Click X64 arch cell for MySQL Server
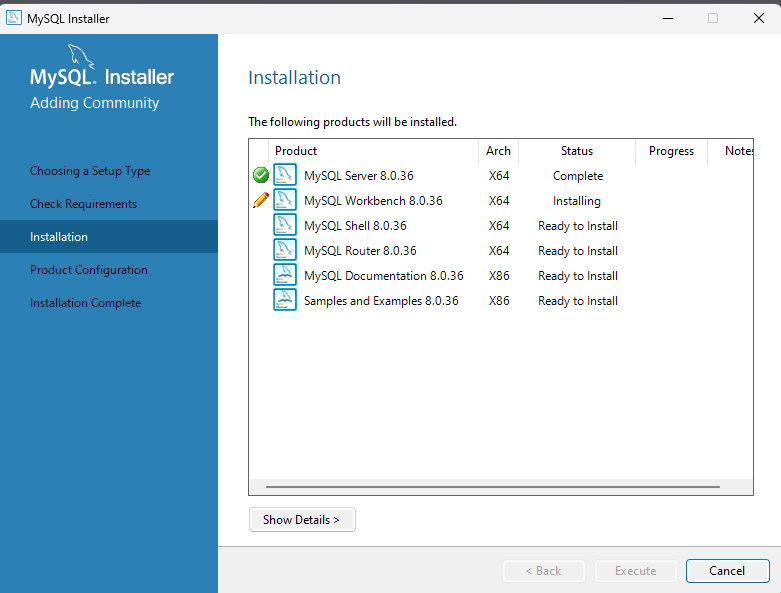This screenshot has height=593, width=781. click(499, 176)
